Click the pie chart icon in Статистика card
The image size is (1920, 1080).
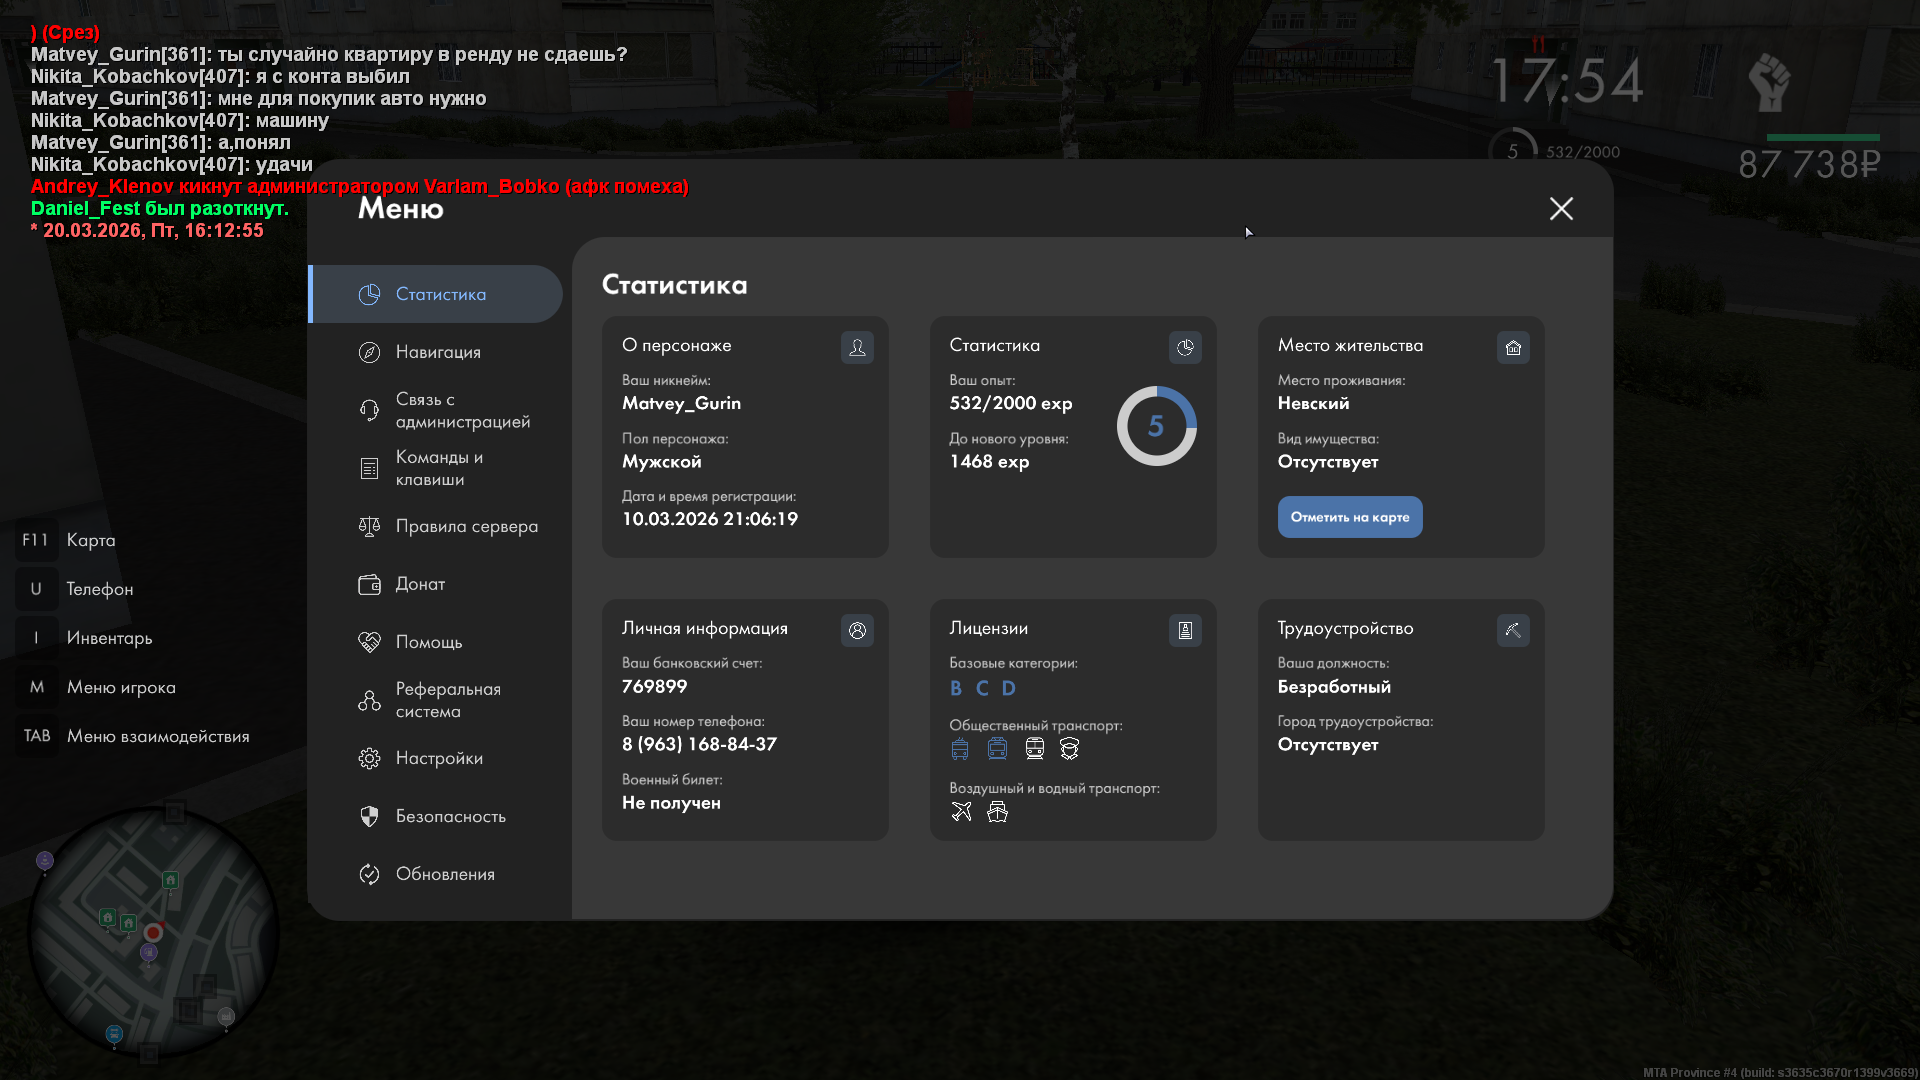point(1185,347)
